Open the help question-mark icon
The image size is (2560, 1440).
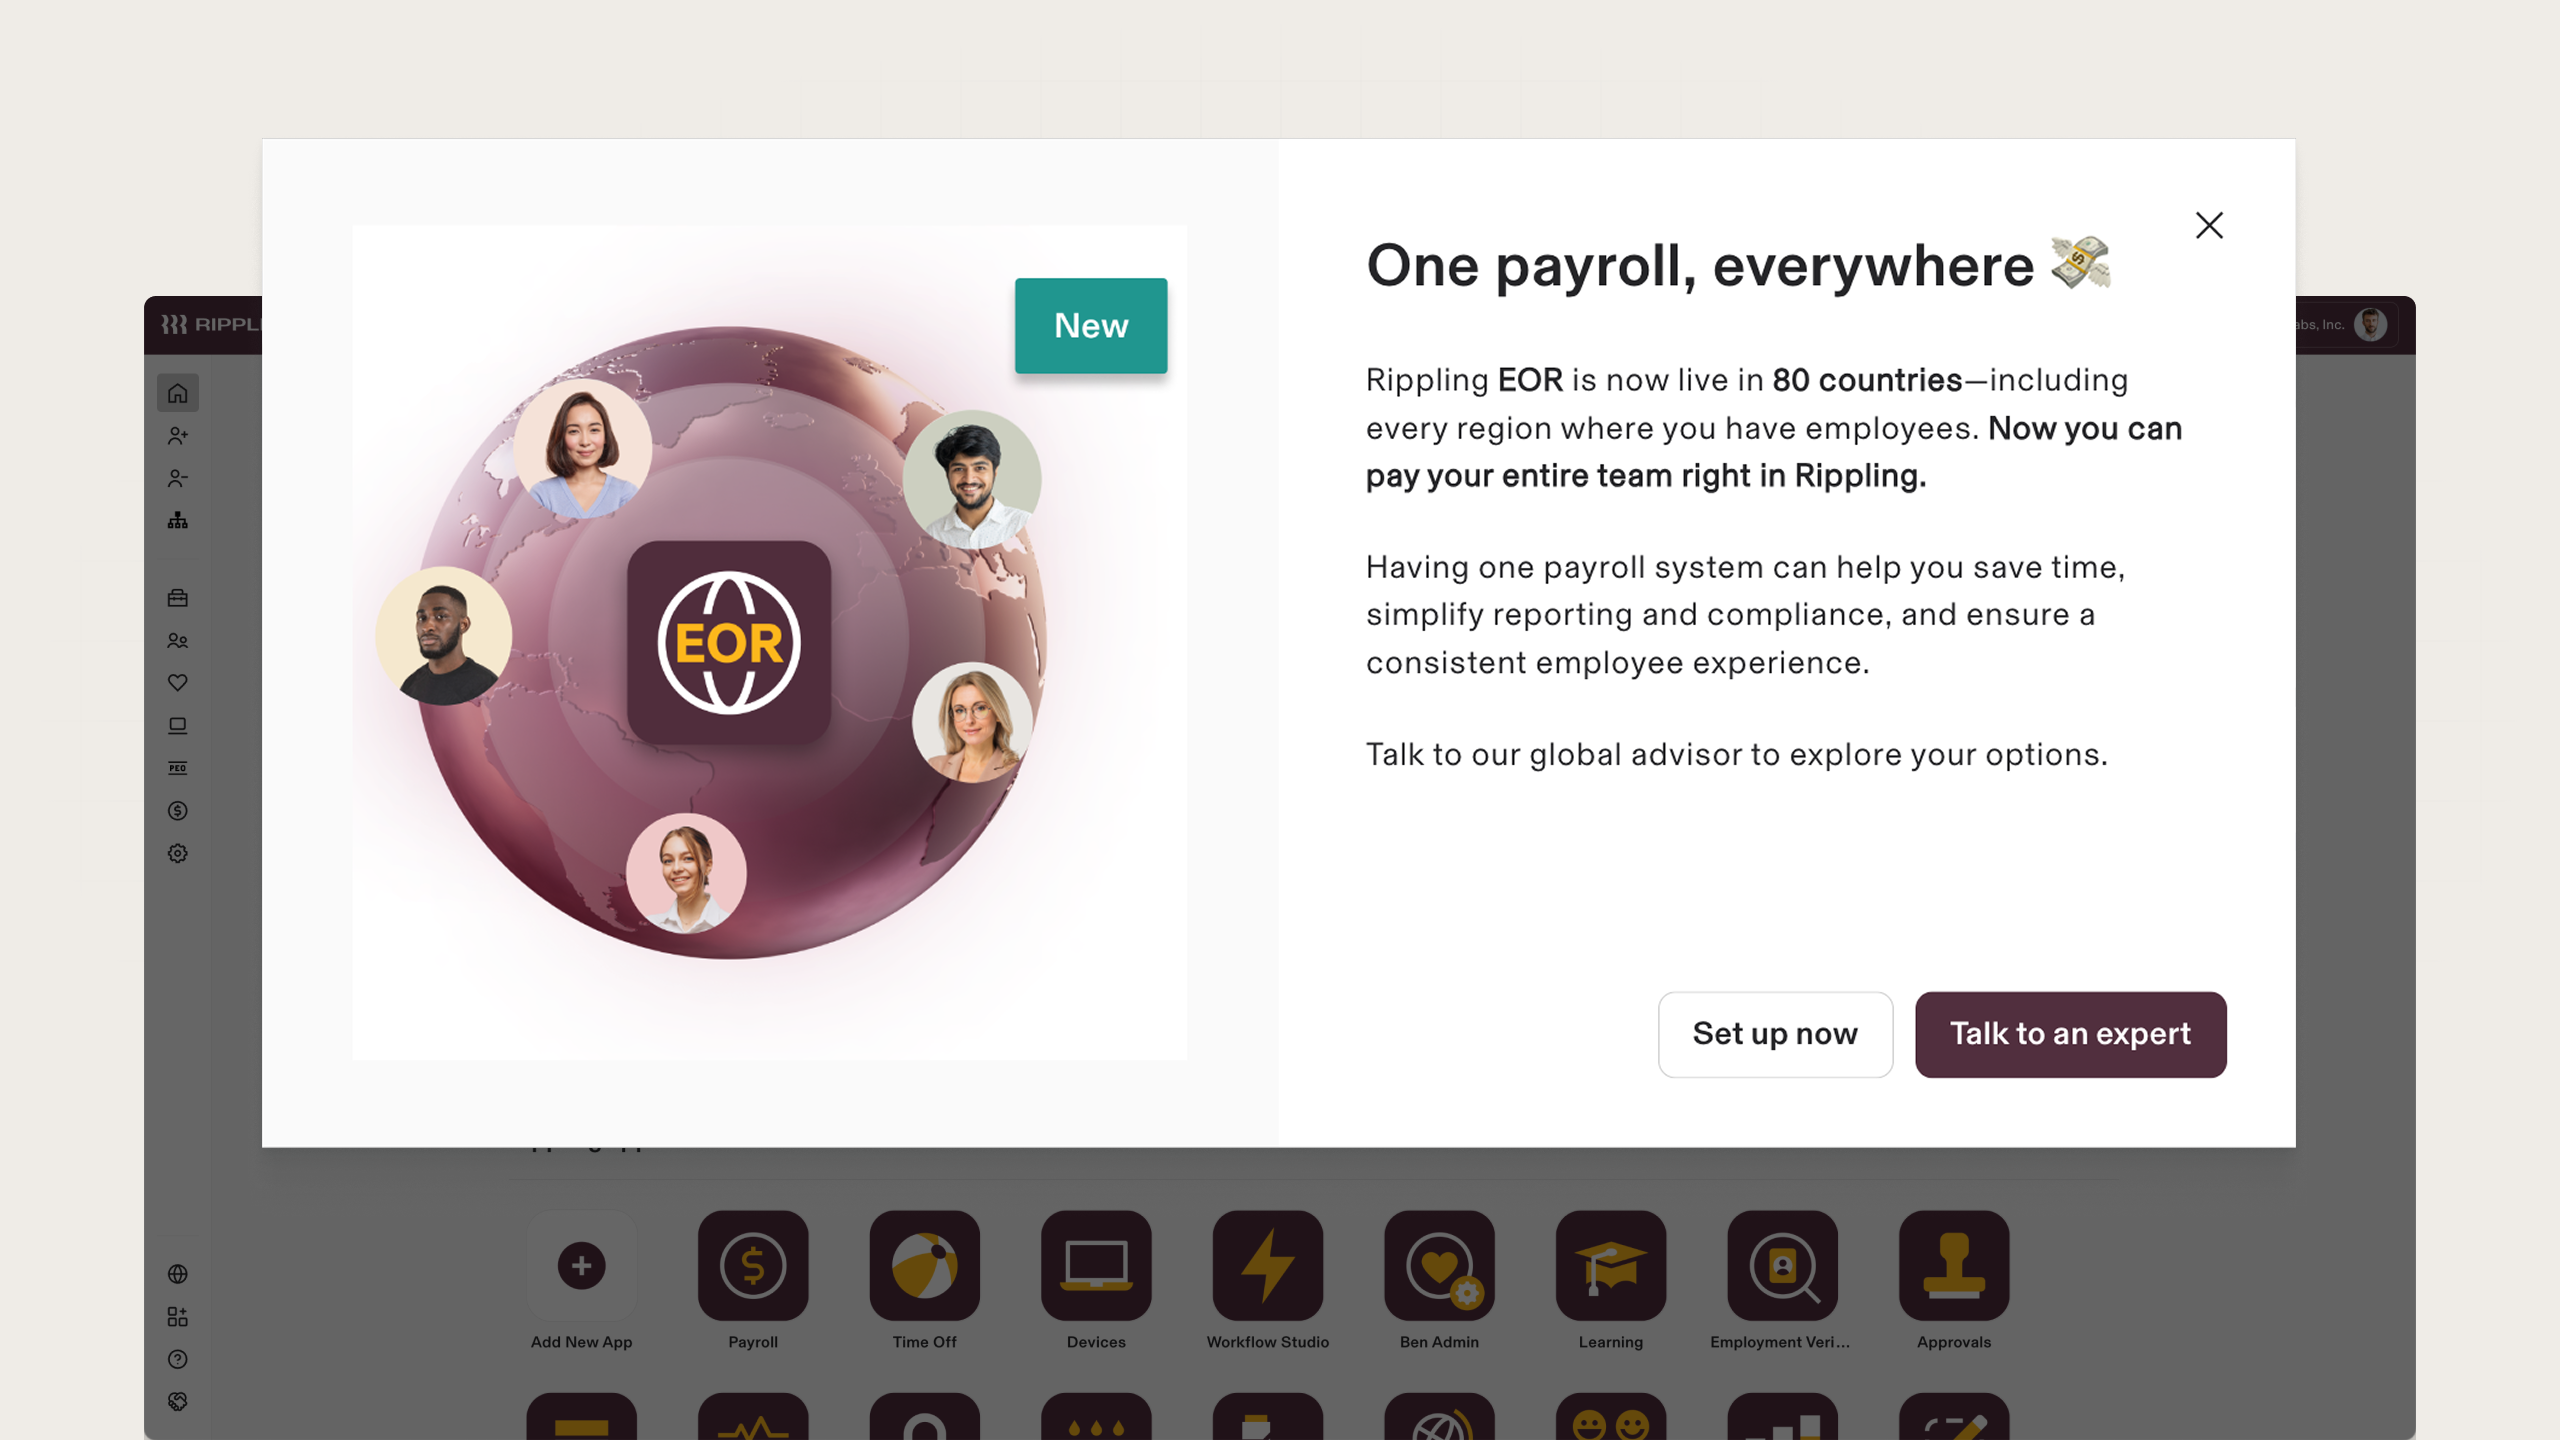178,1359
